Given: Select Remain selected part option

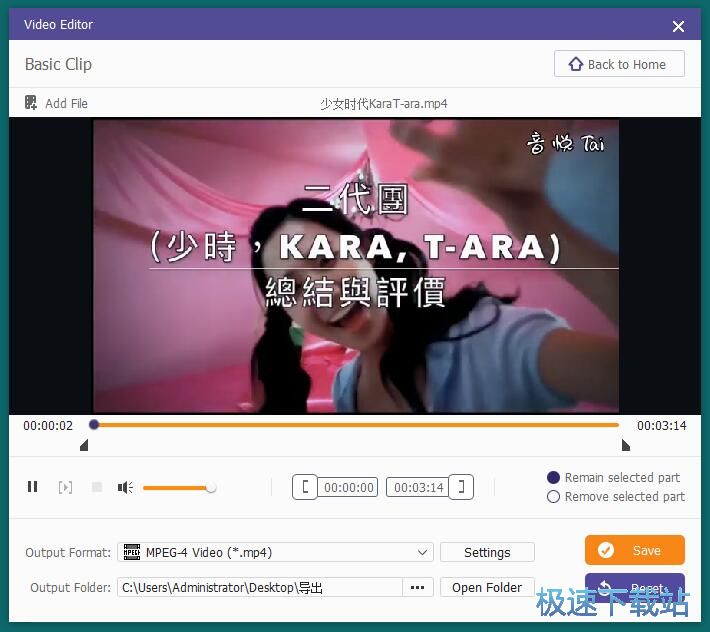Looking at the screenshot, I should click(x=614, y=478).
